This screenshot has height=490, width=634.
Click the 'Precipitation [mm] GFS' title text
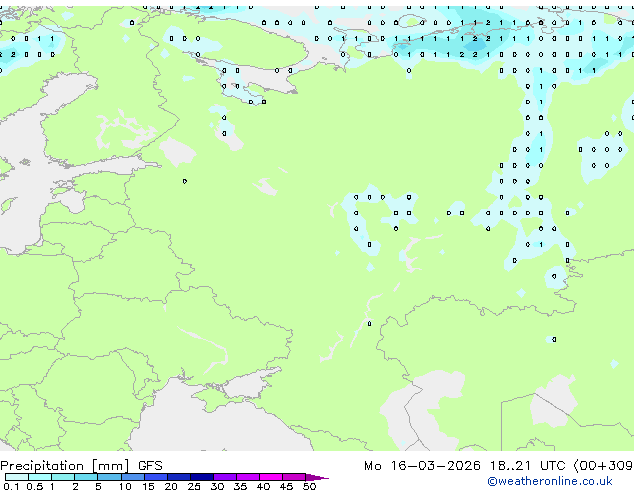click(x=81, y=466)
